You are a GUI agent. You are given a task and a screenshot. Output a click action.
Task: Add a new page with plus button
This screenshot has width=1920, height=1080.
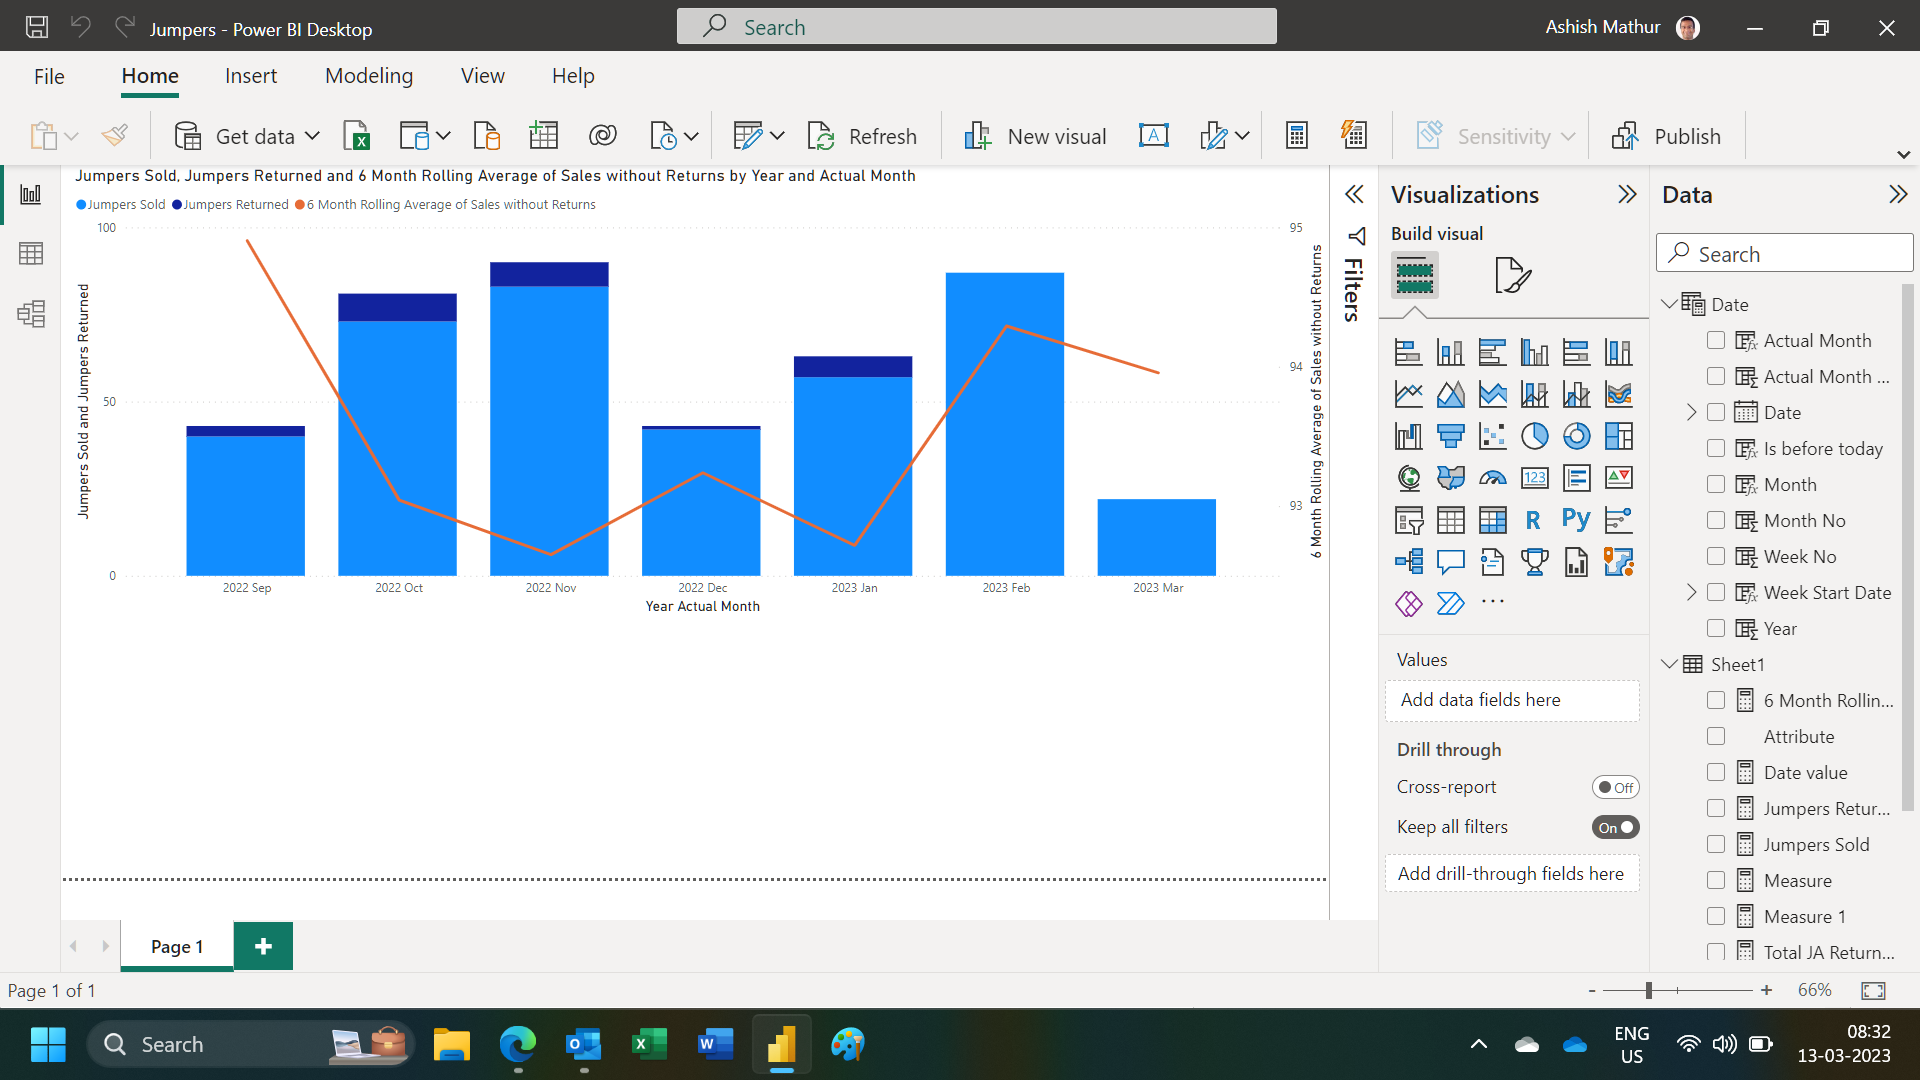(x=263, y=946)
